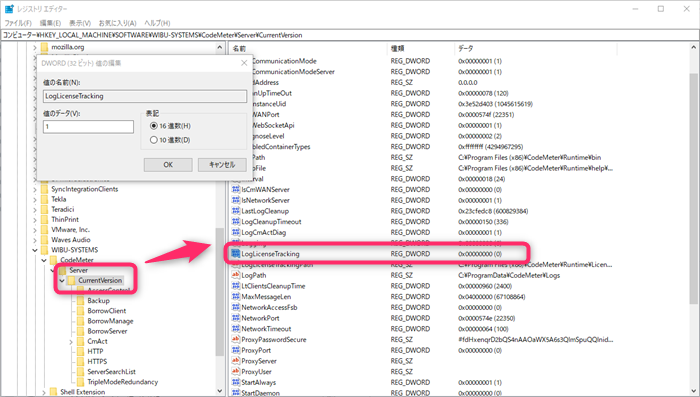The width and height of the screenshot is (700, 397).
Task: Open the ファイル(F) menu
Action: click(x=18, y=23)
